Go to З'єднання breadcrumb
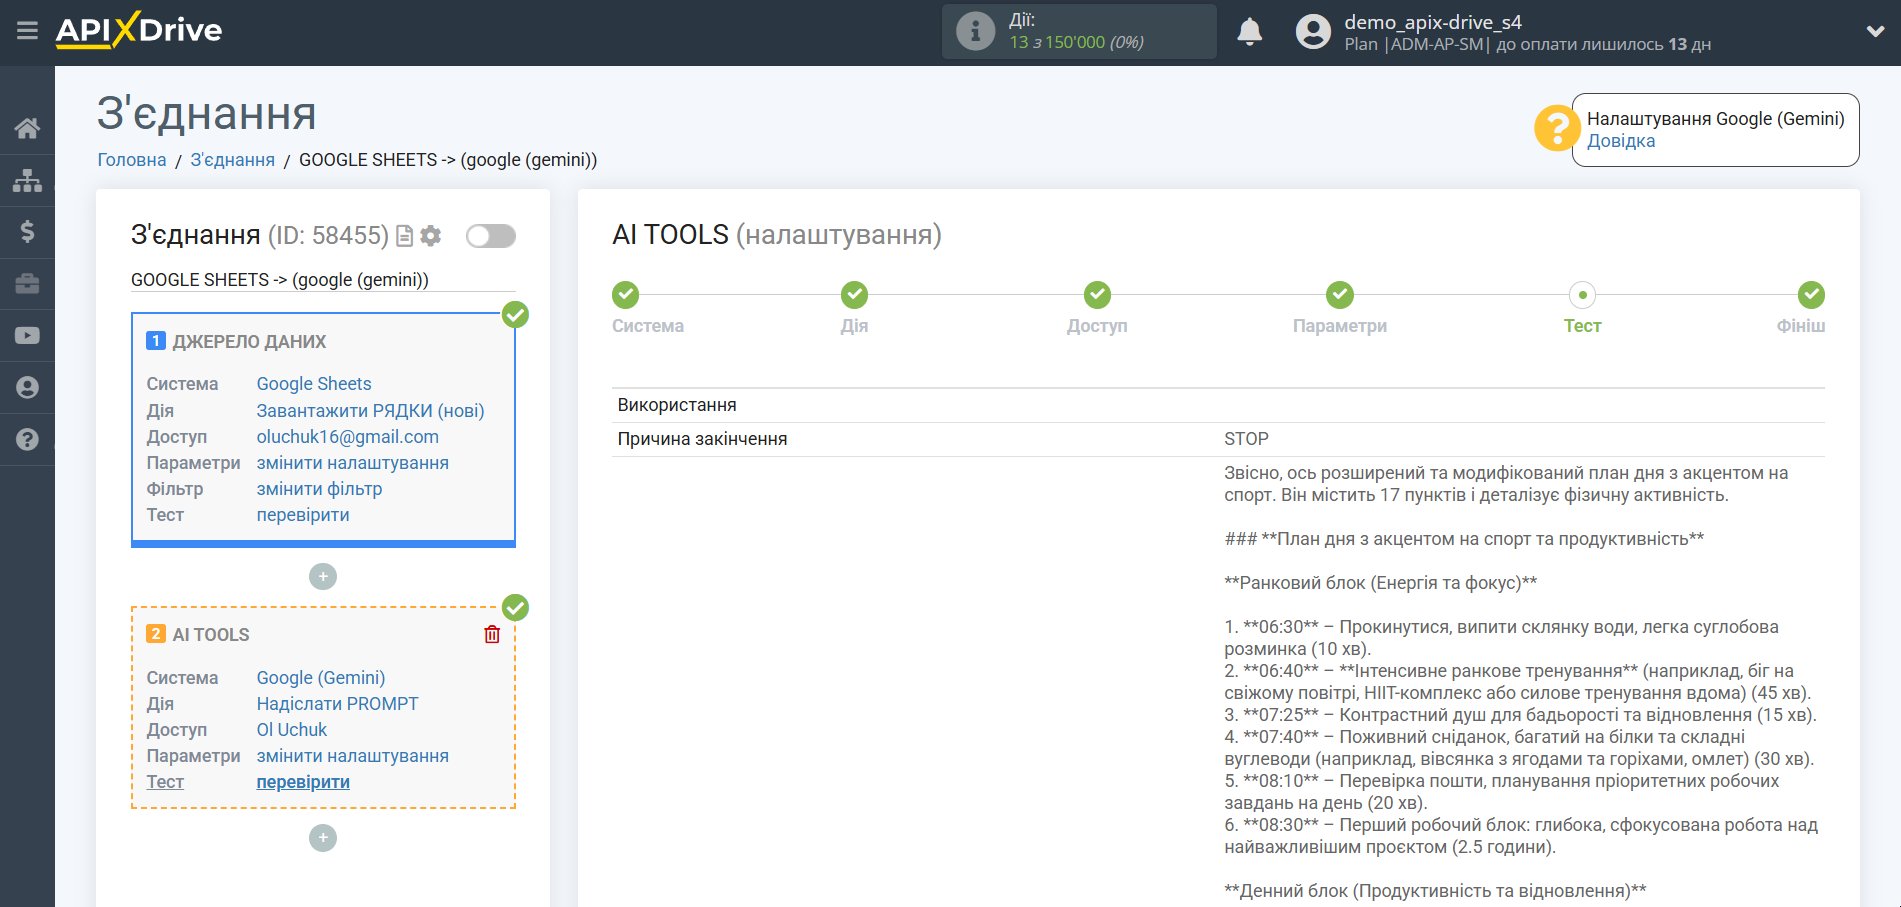1901x907 pixels. 233,160
